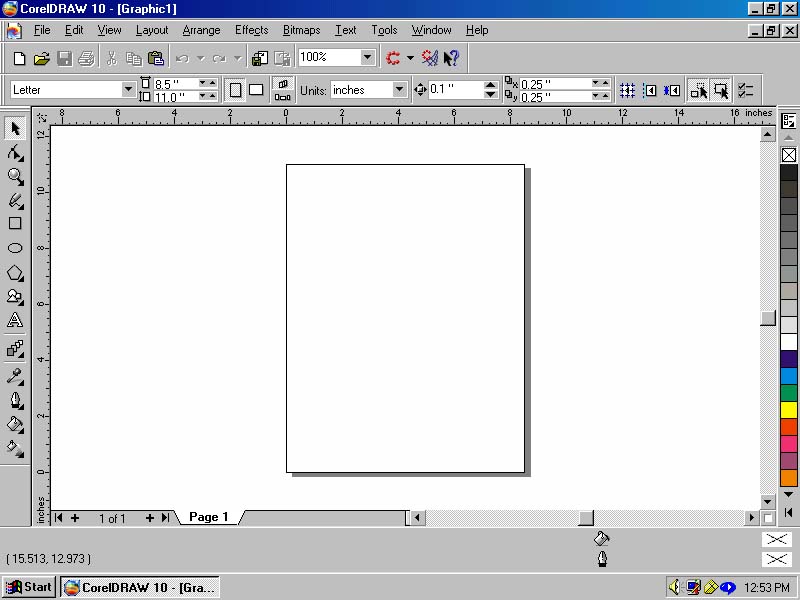Click the Windows Start button

(29, 587)
